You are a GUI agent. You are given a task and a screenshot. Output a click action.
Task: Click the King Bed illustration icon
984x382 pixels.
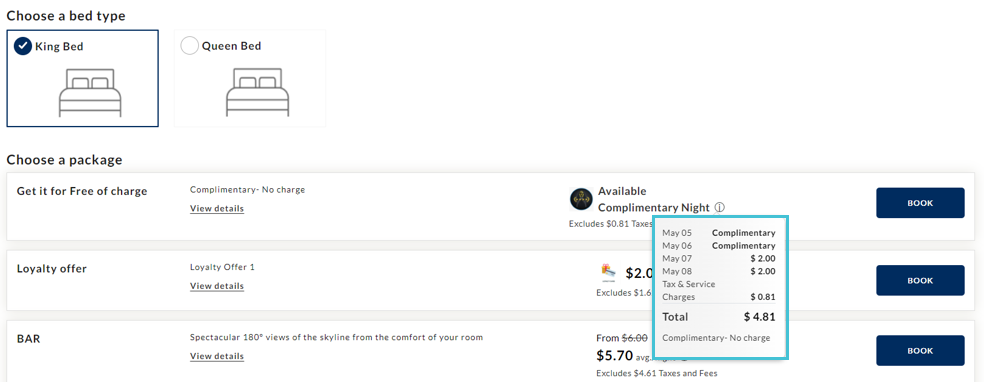pos(89,93)
